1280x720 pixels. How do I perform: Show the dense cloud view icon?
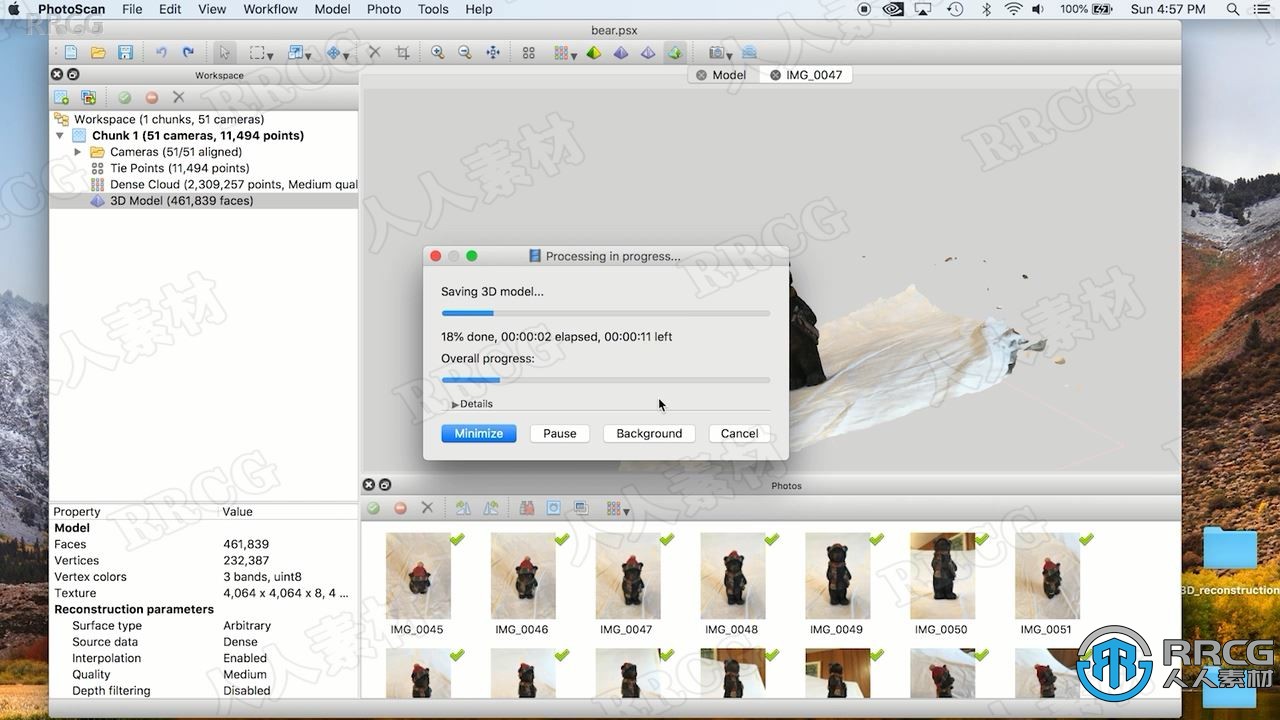click(560, 52)
